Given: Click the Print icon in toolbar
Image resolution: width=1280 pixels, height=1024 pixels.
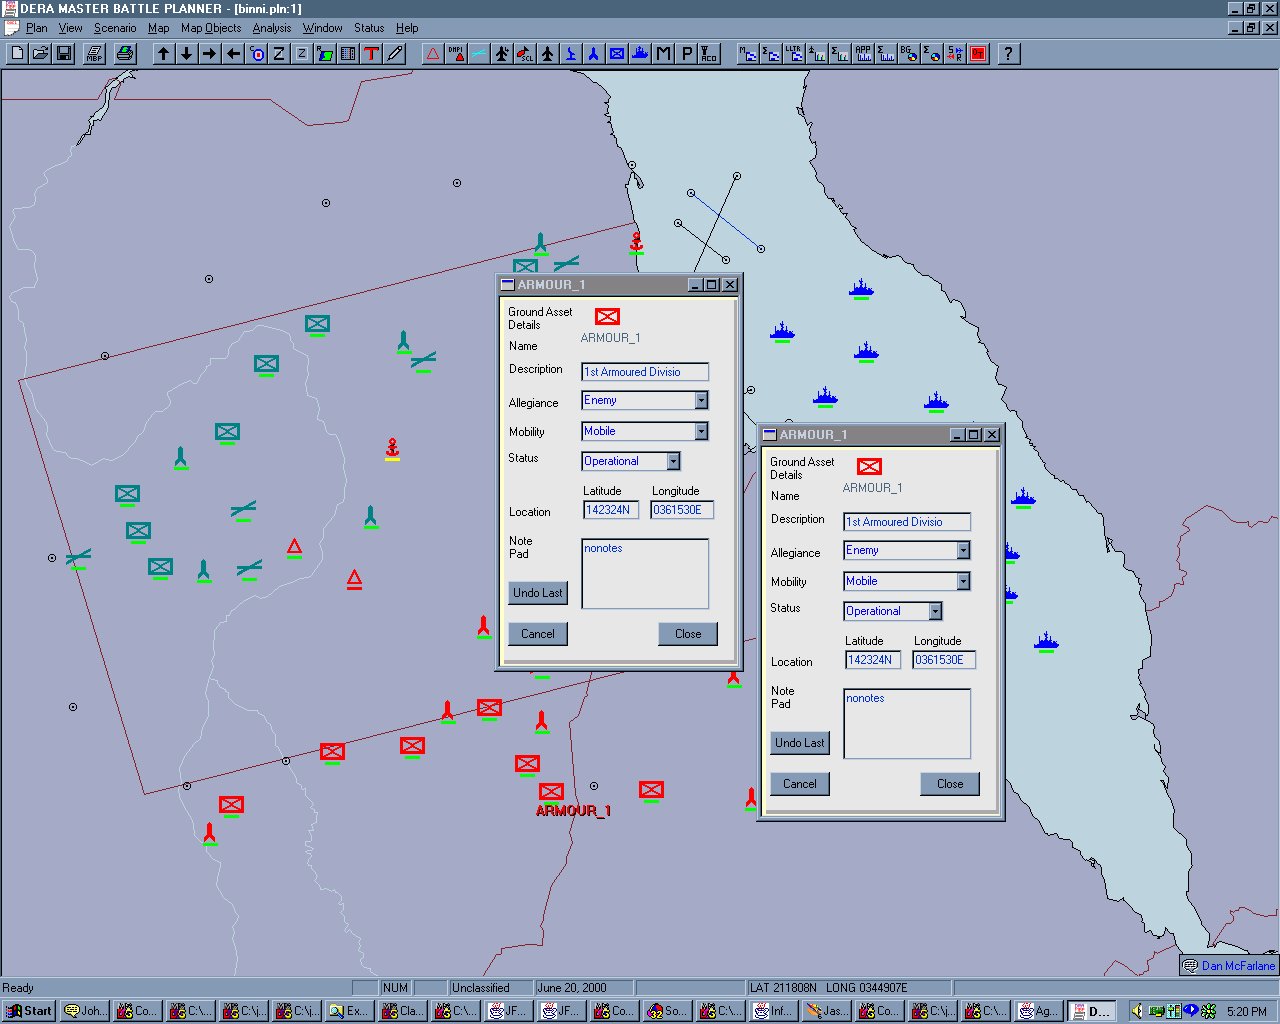Looking at the screenshot, I should pyautogui.click(x=124, y=54).
